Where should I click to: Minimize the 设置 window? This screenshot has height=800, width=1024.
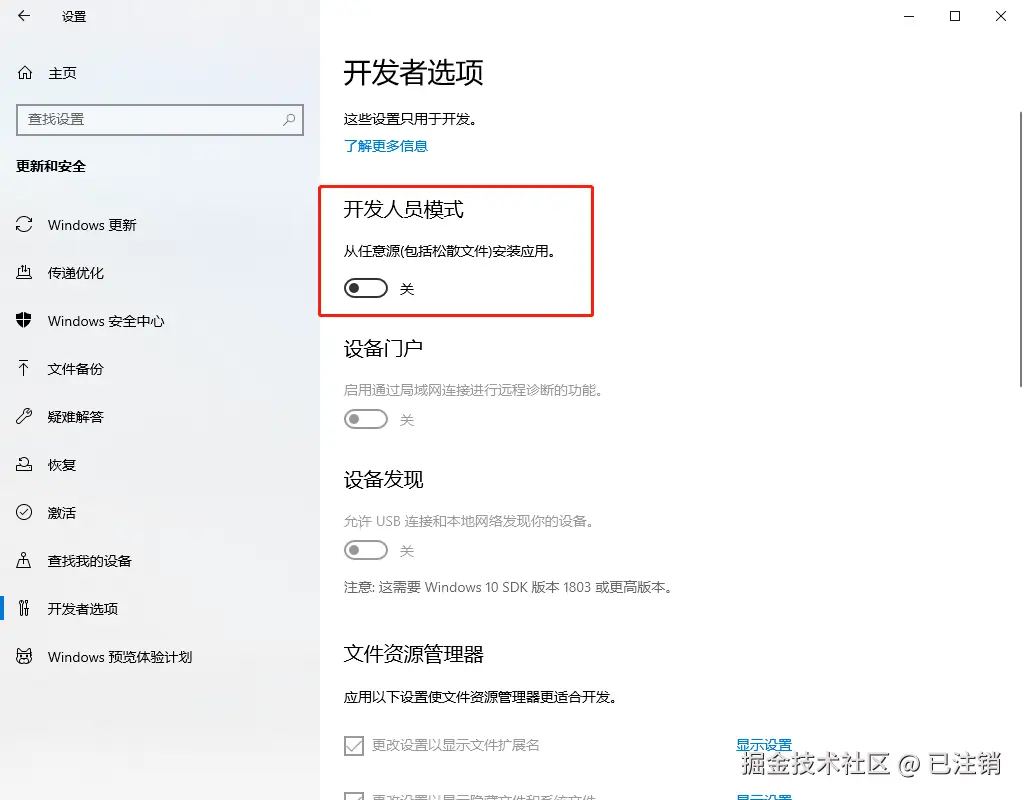click(x=908, y=16)
